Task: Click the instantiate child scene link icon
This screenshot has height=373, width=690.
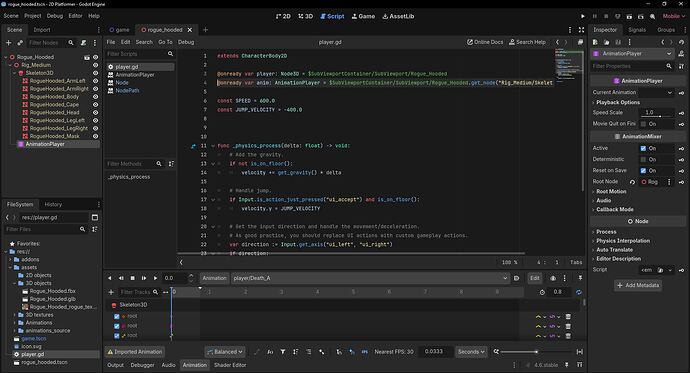Action: coord(20,43)
